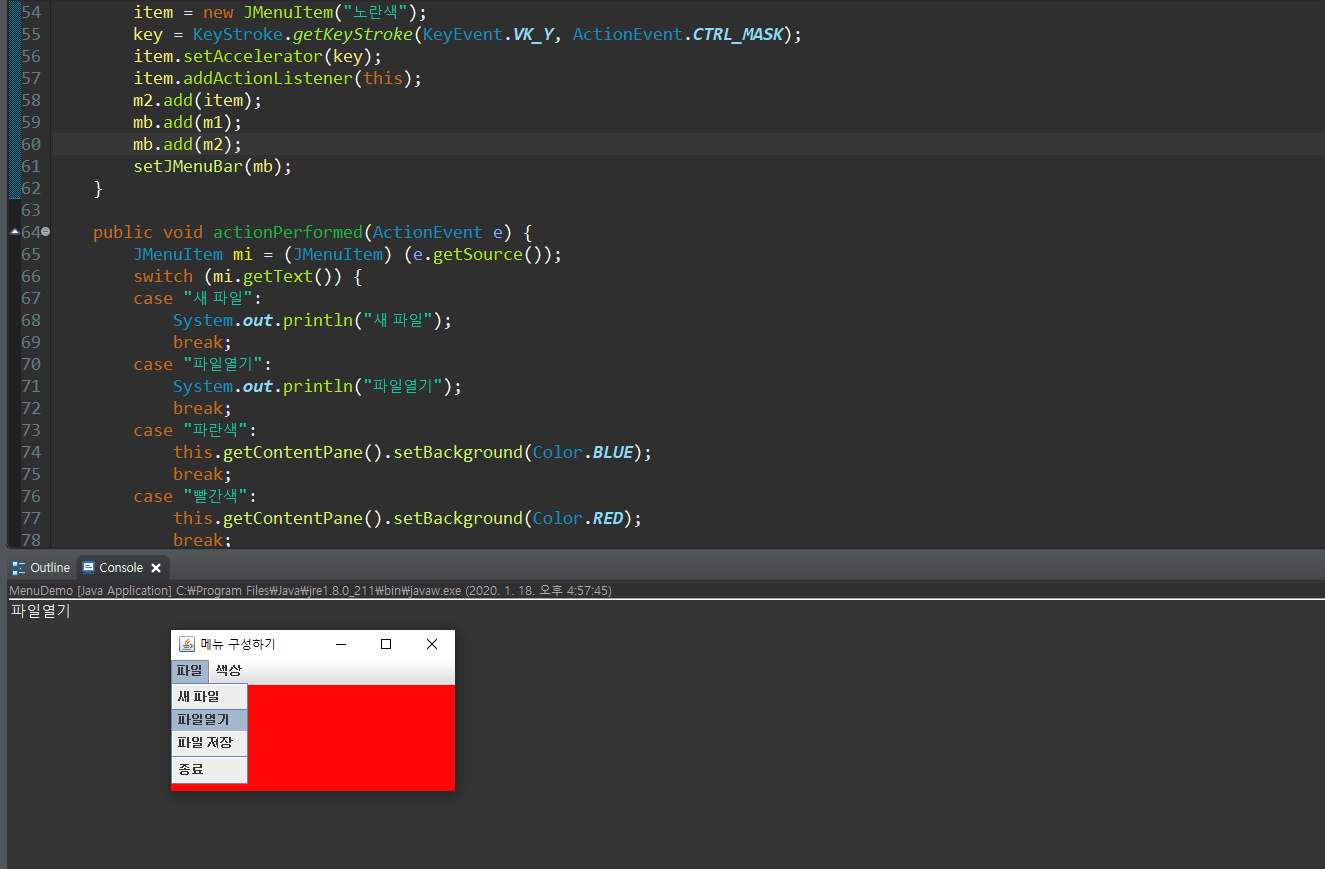Image resolution: width=1325 pixels, height=869 pixels.
Task: Click the item.addActionListener(this); line
Action: 278,78
